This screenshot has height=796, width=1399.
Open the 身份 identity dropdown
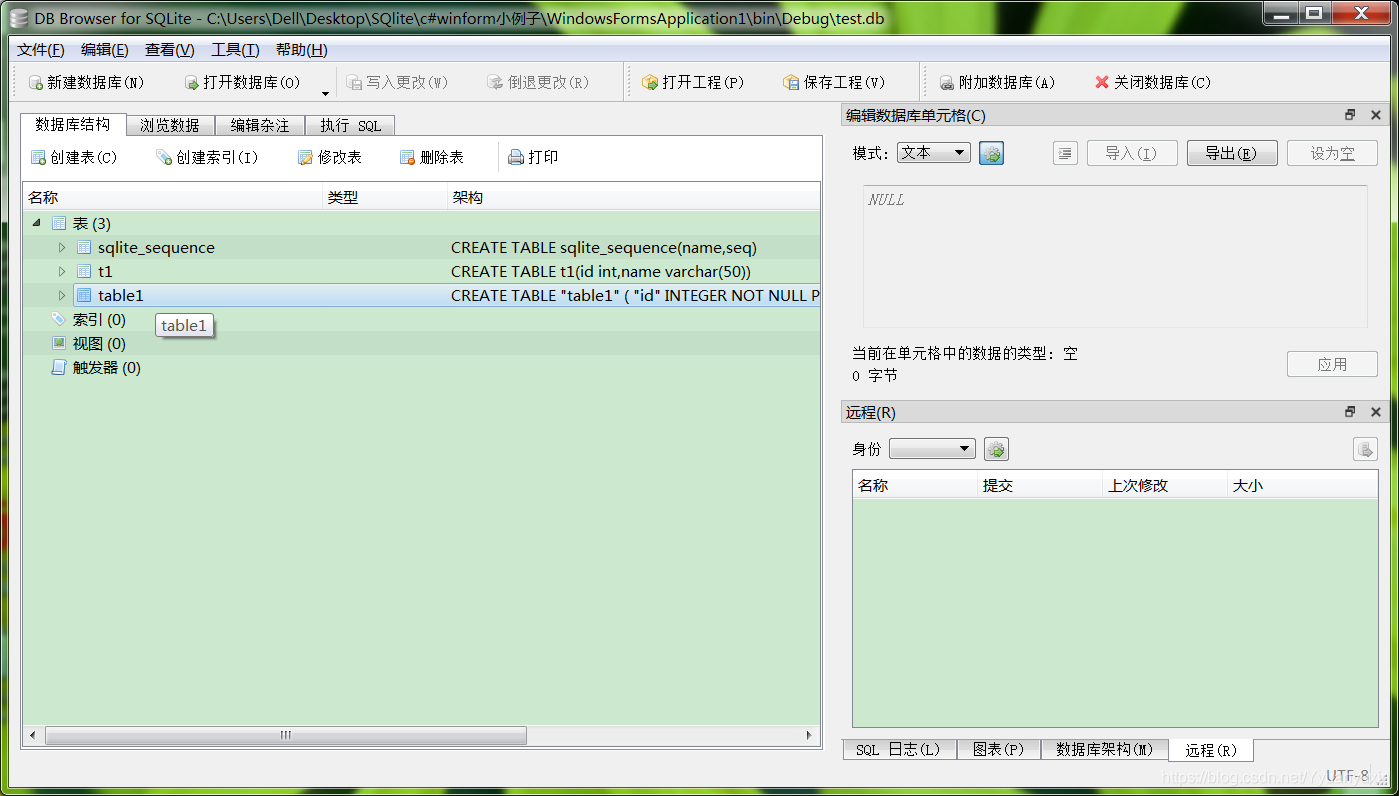coord(932,449)
